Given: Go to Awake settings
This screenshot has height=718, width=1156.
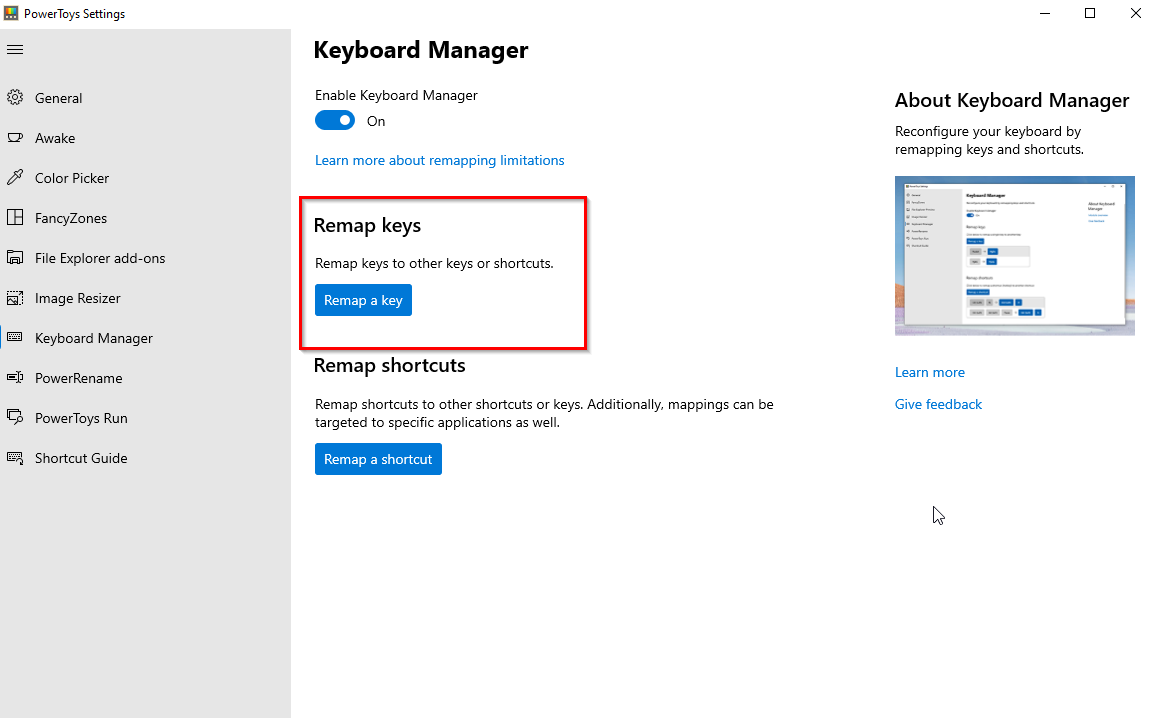Looking at the screenshot, I should (145, 138).
